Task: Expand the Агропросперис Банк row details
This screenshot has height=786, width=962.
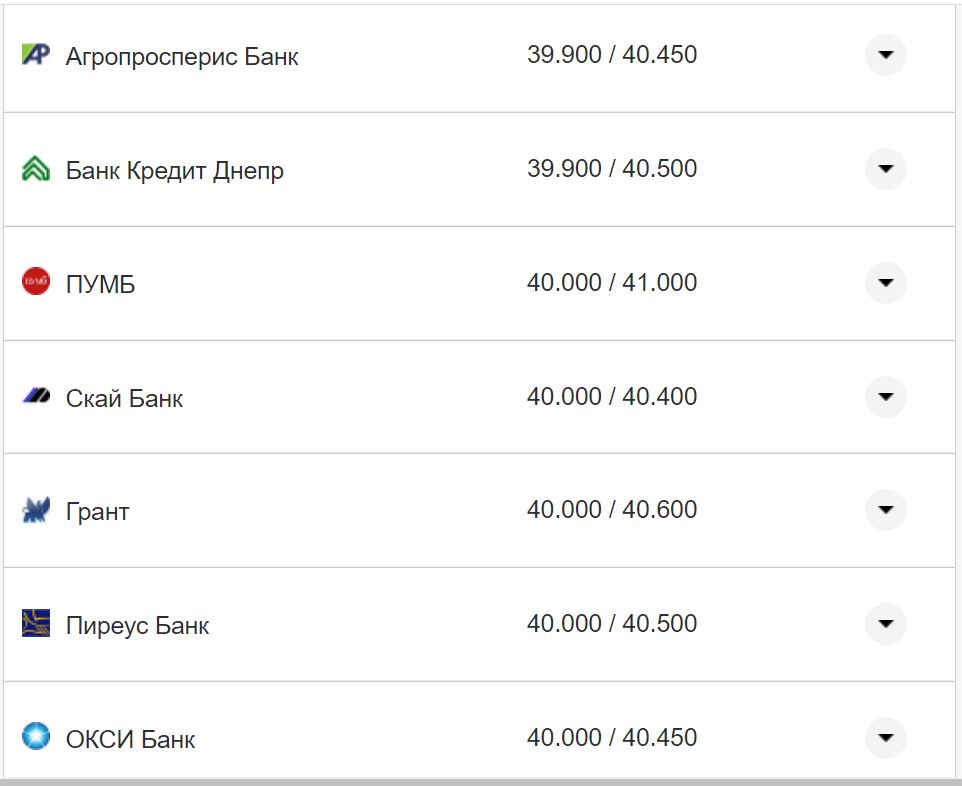Action: coord(885,56)
